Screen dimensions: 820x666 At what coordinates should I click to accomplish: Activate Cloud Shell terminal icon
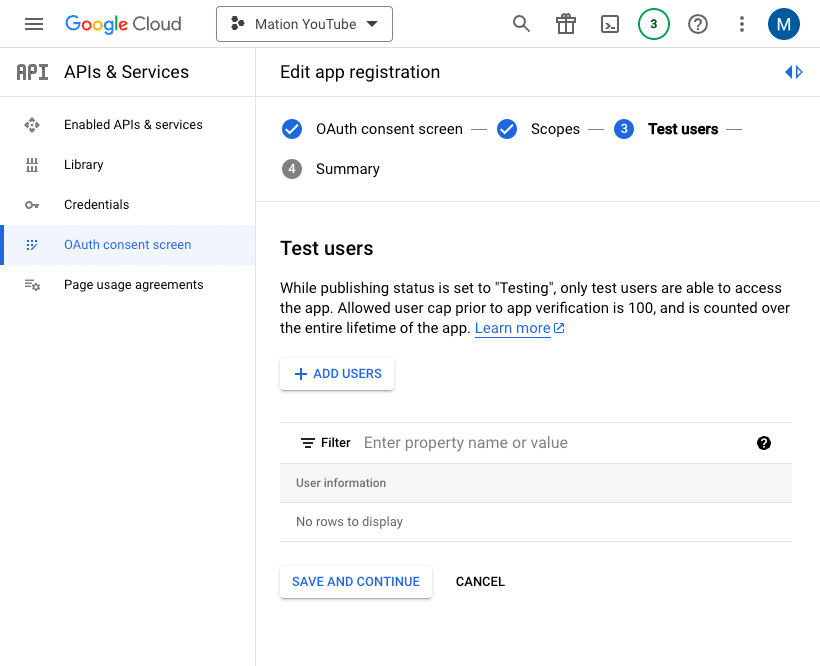[610, 24]
